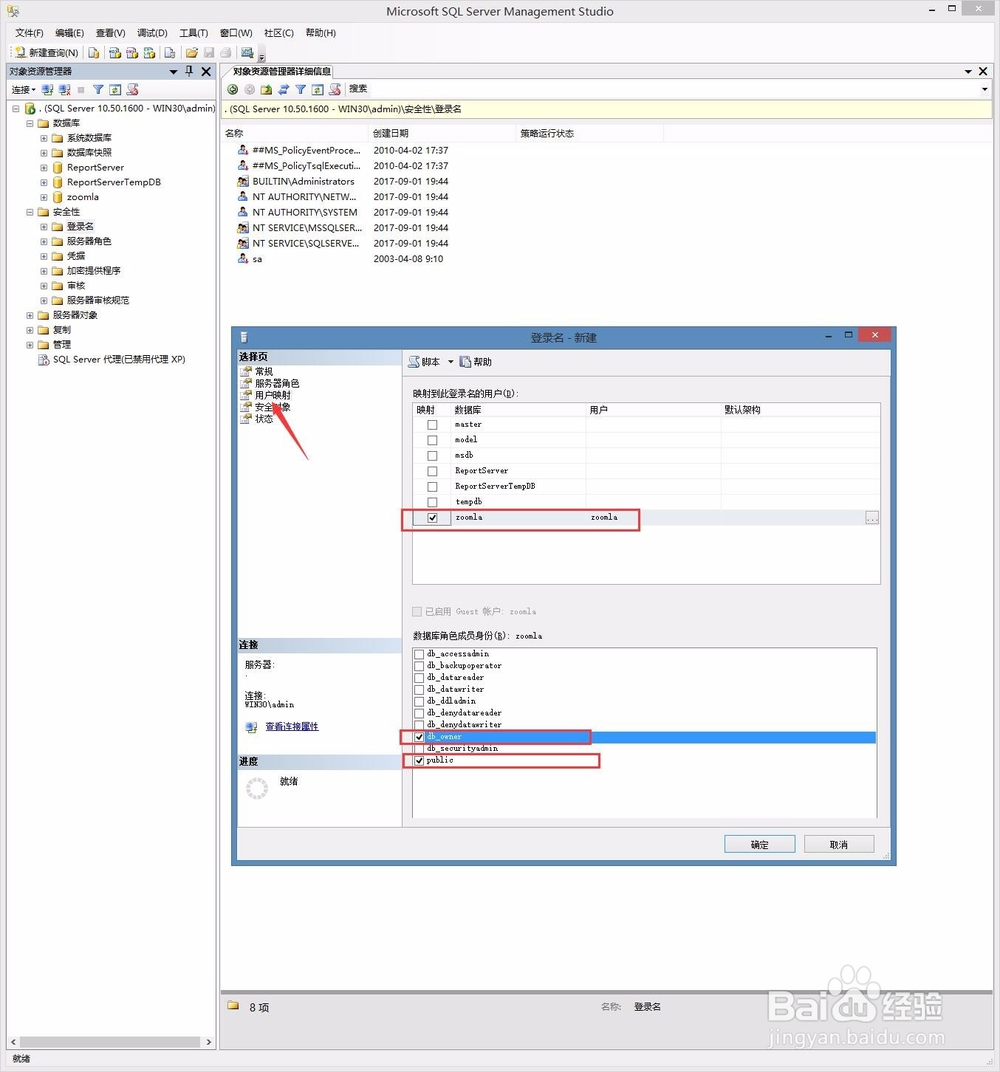Viewport: 1000px width, 1072px height.
Task: Uncheck the db_owner role checkbox
Action: [x=419, y=736]
